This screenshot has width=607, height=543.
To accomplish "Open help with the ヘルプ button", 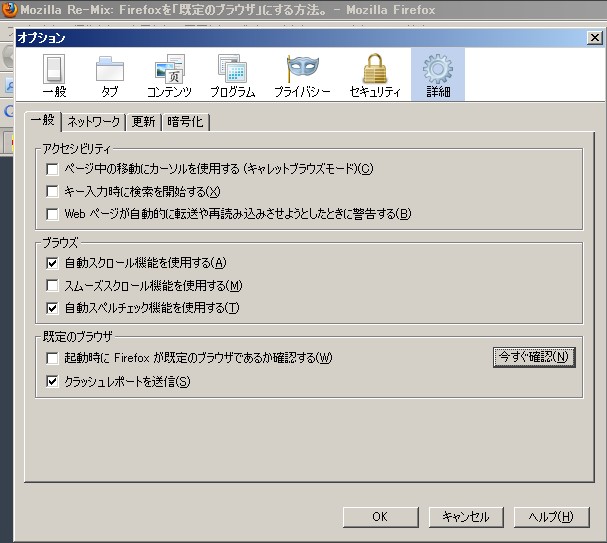I will click(551, 517).
